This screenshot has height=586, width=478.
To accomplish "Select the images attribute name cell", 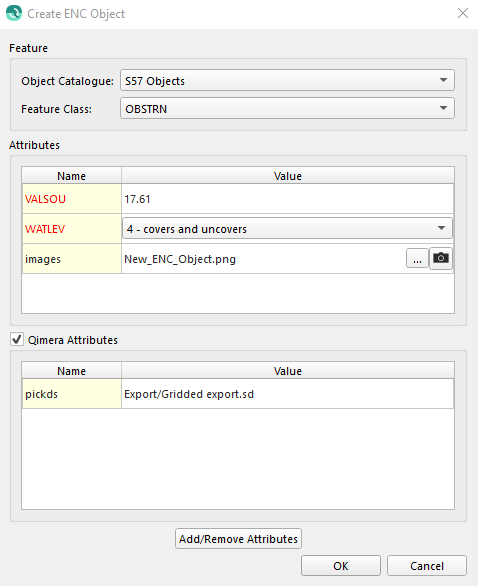I will [72, 259].
